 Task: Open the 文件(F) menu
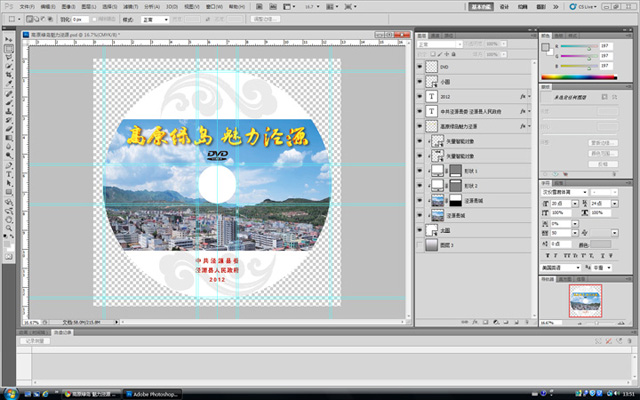tap(26, 5)
